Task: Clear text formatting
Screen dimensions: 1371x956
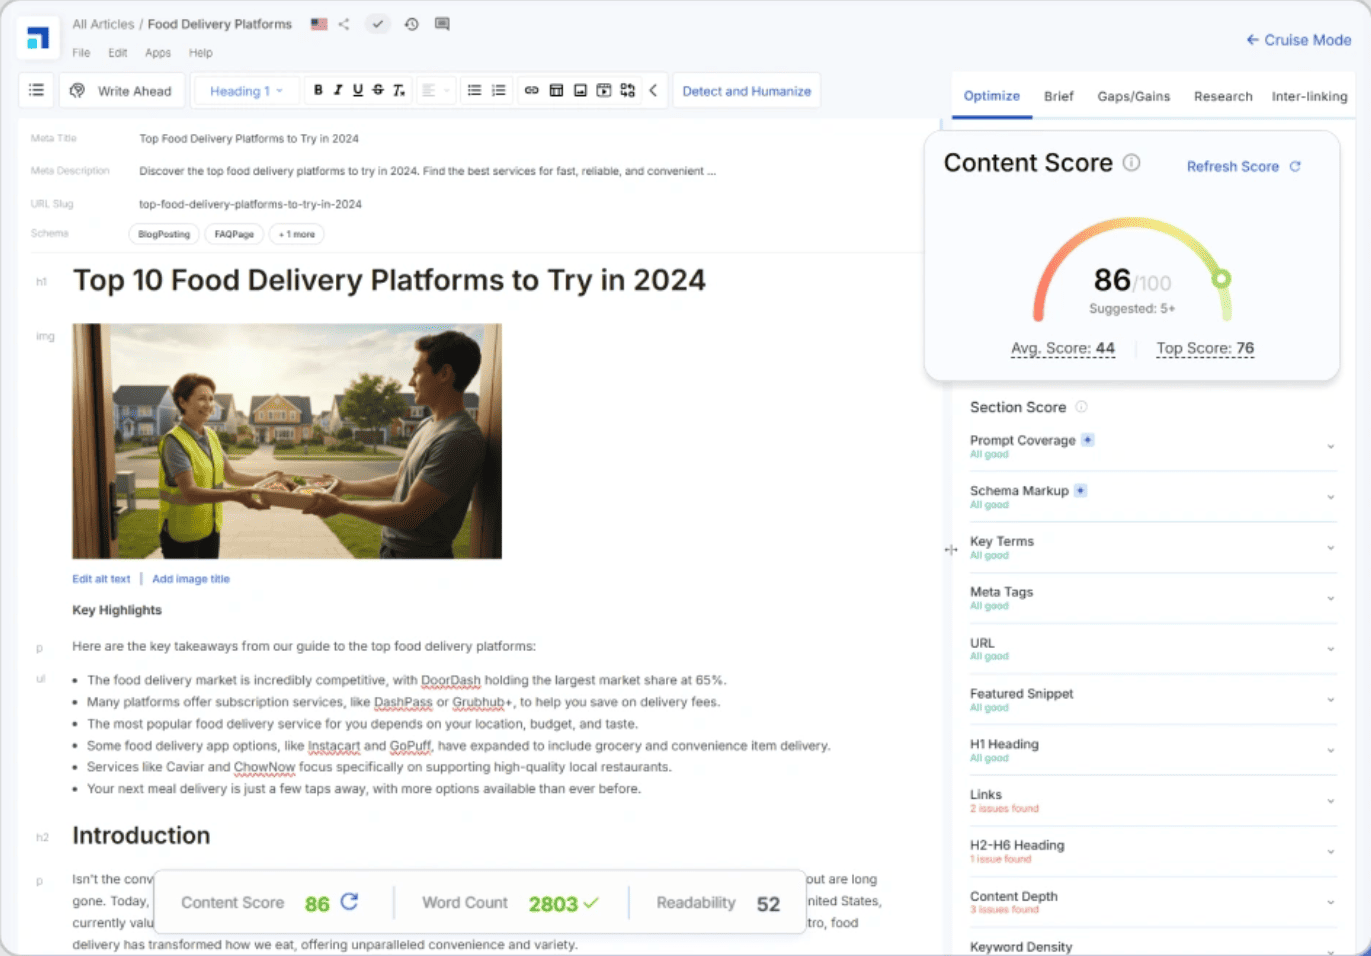Action: click(398, 91)
